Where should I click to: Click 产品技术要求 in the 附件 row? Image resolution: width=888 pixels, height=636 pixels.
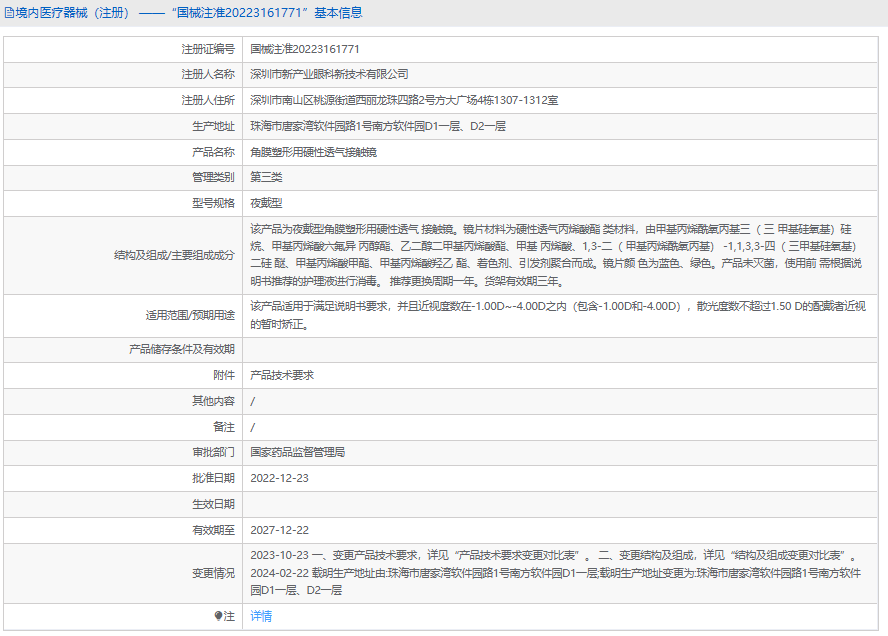[x=282, y=375]
